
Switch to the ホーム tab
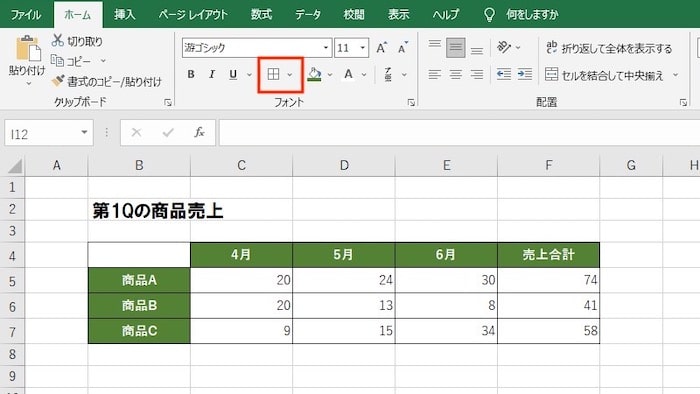pyautogui.click(x=78, y=14)
